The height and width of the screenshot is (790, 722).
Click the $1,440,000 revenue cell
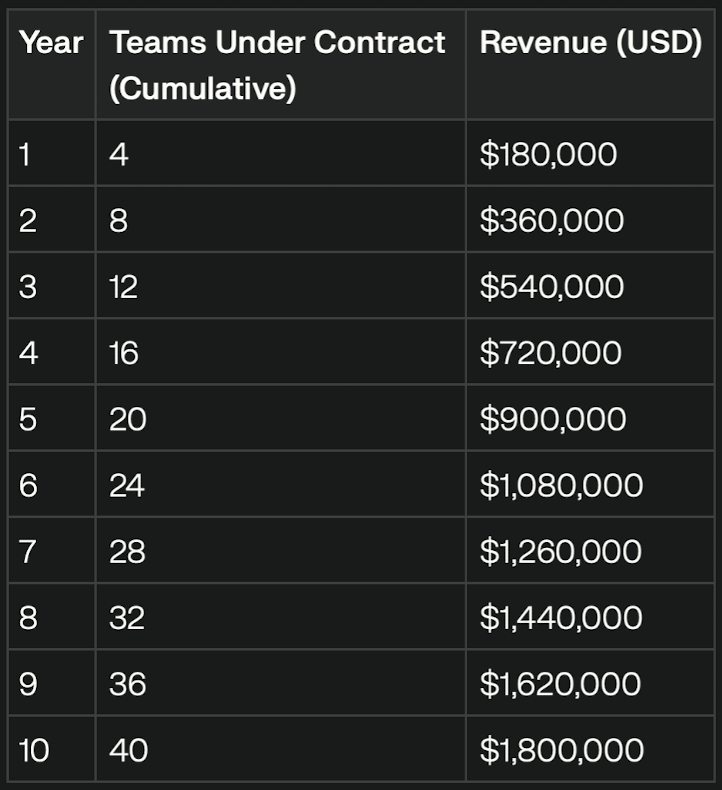coord(560,617)
